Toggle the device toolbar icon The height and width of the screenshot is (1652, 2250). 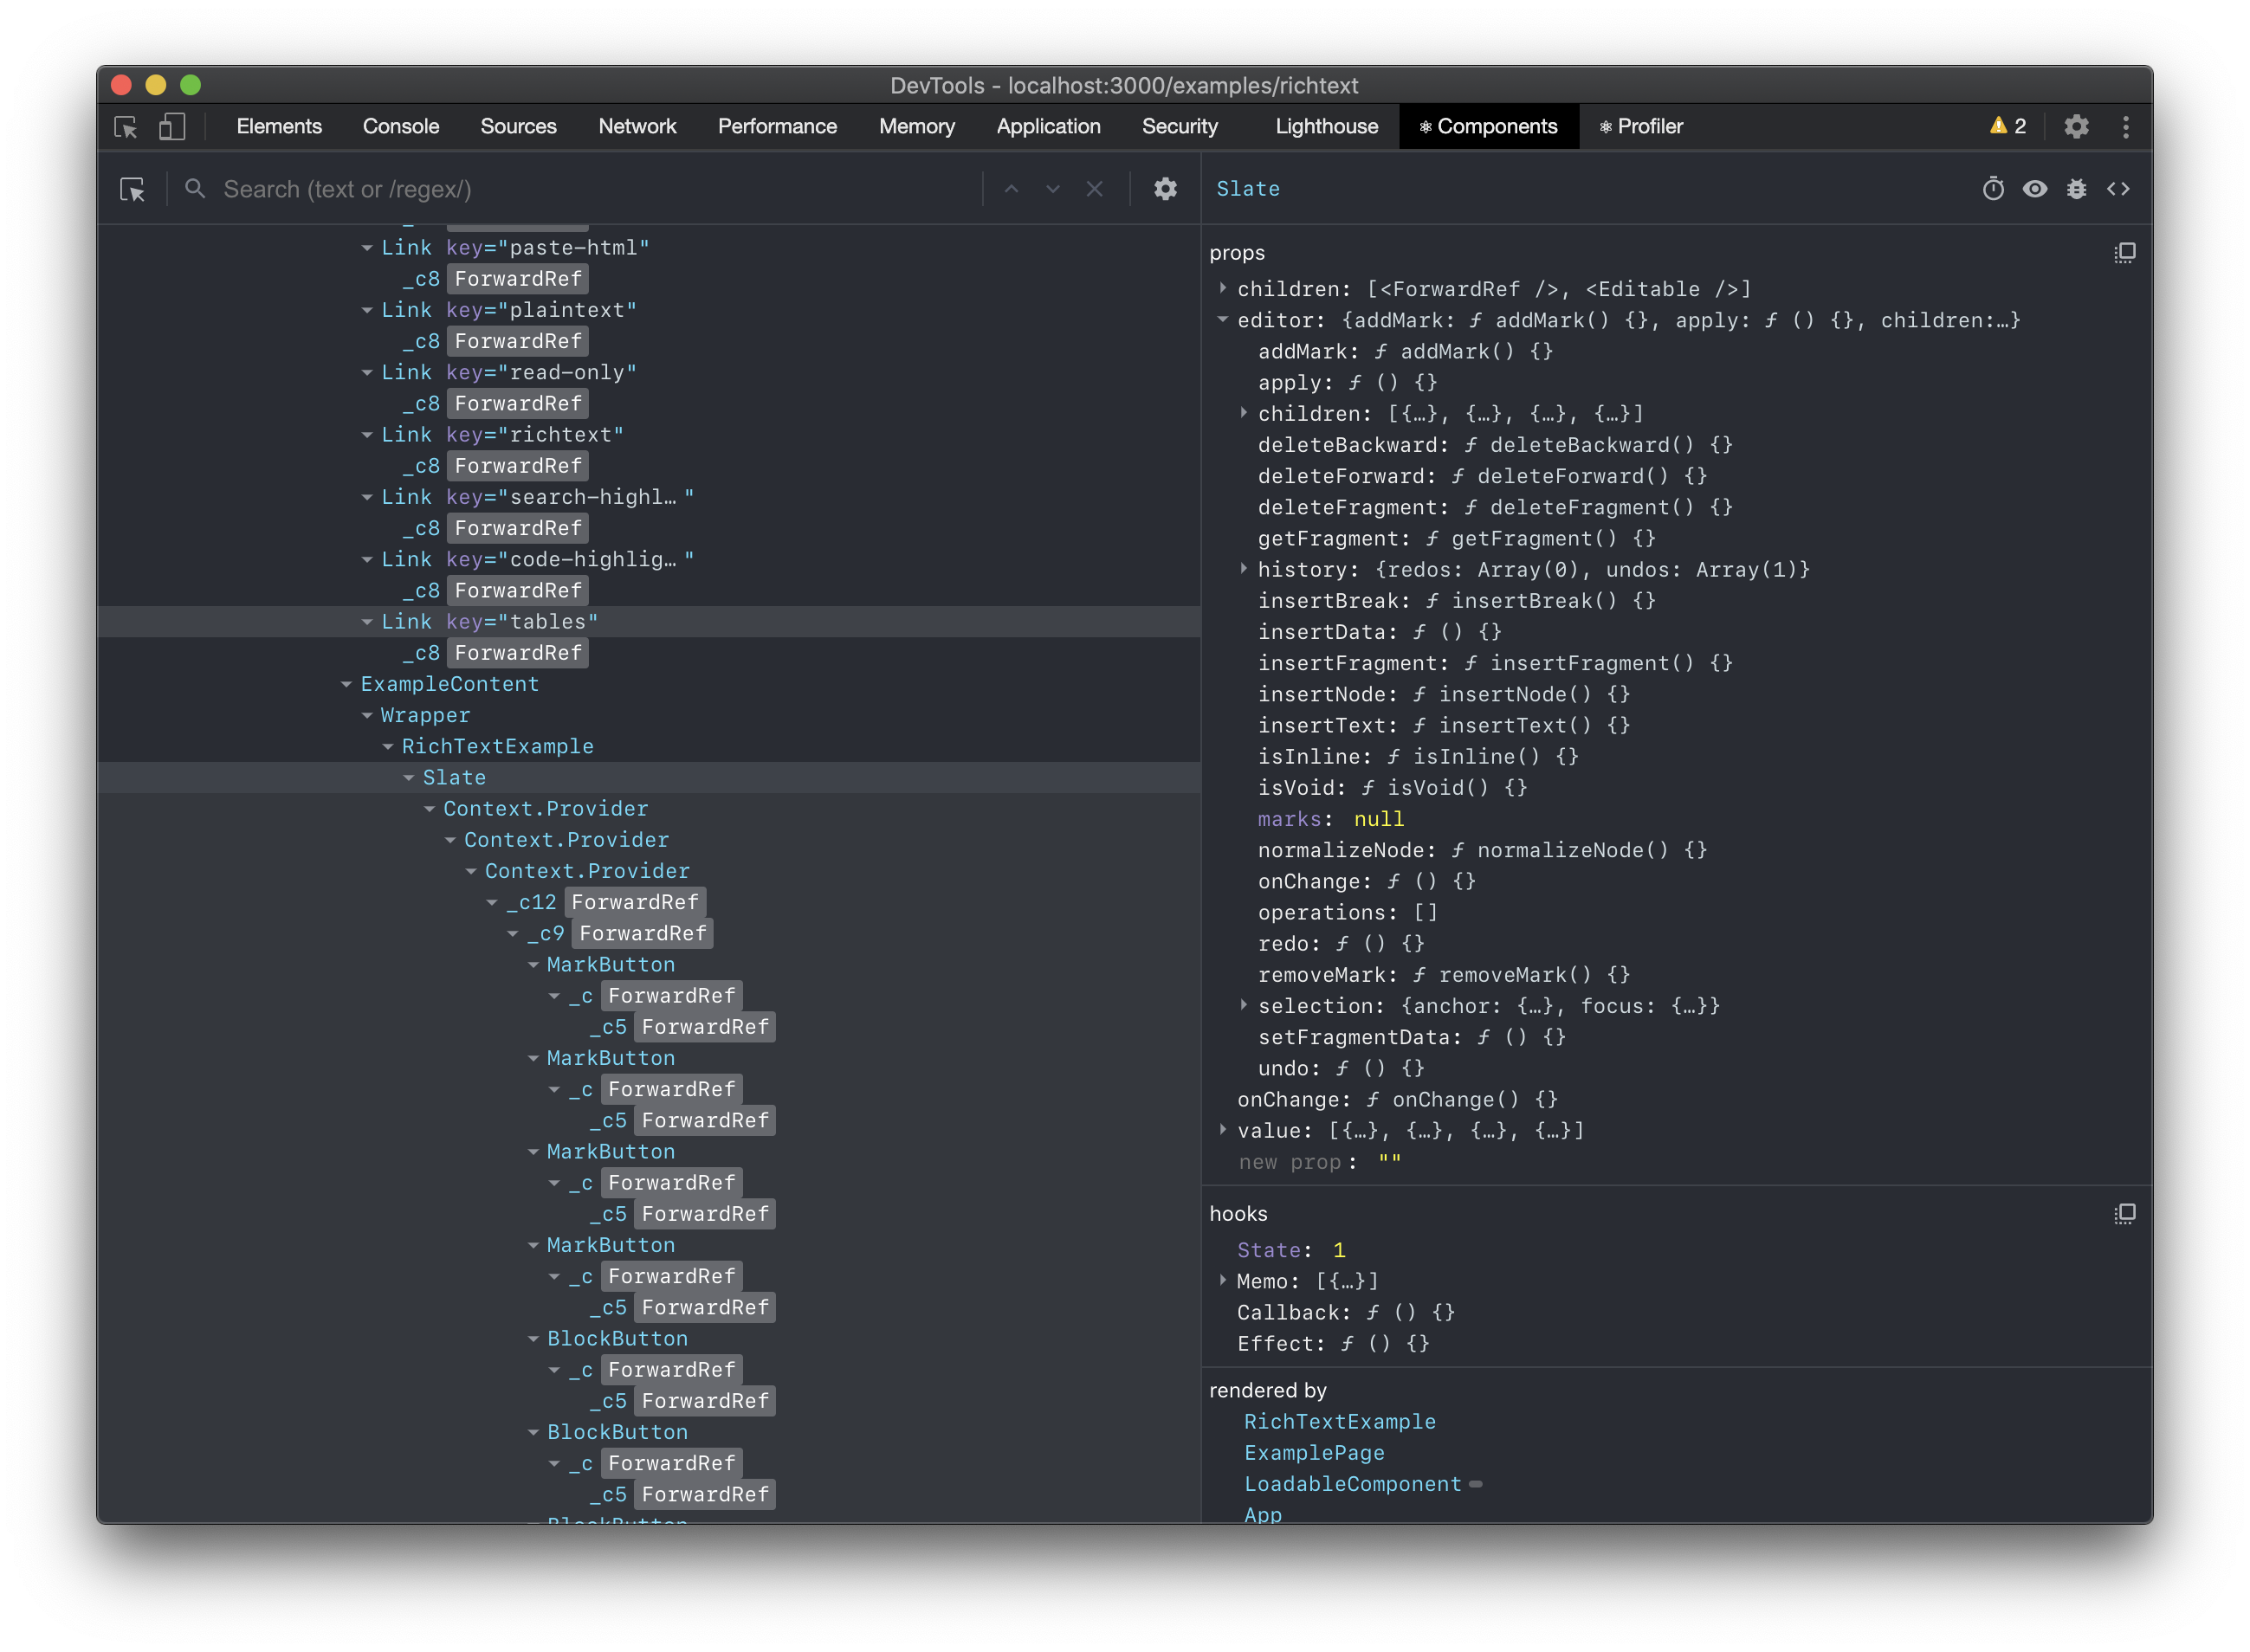pos(172,127)
